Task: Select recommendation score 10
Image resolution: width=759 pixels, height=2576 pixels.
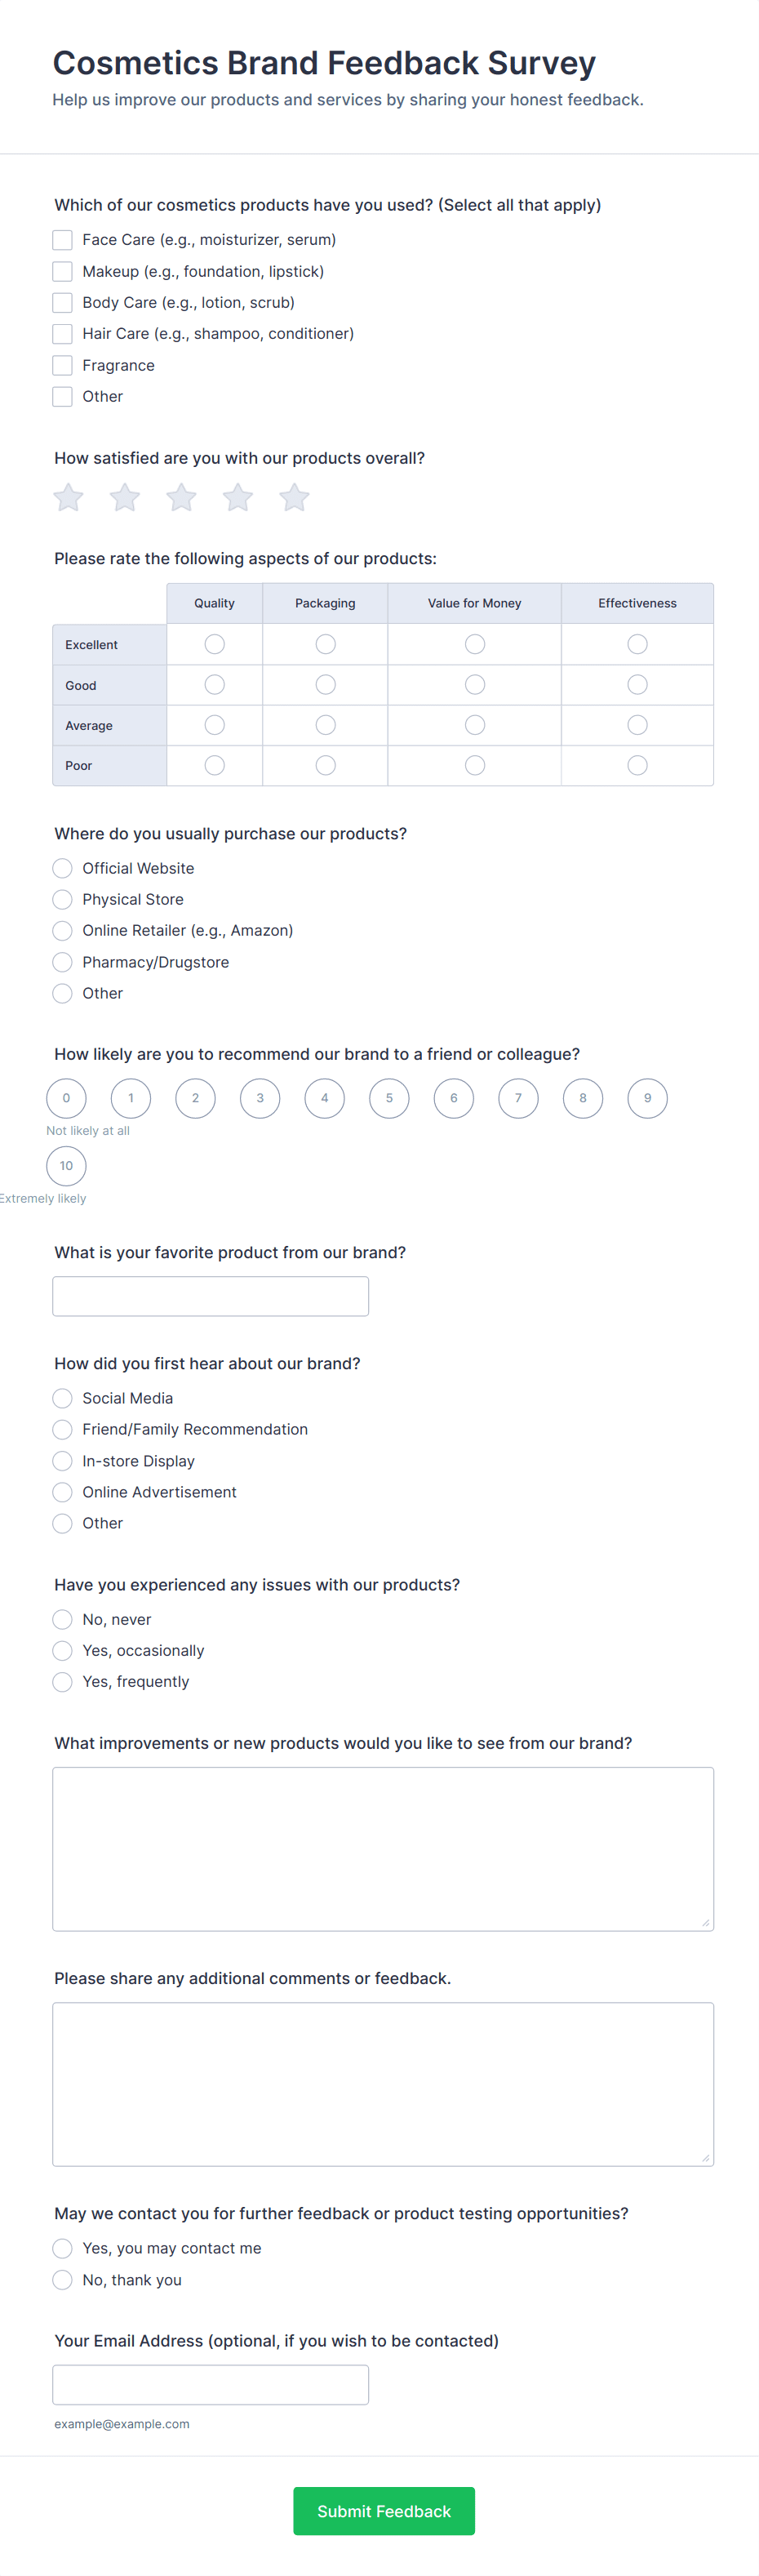Action: (66, 1166)
